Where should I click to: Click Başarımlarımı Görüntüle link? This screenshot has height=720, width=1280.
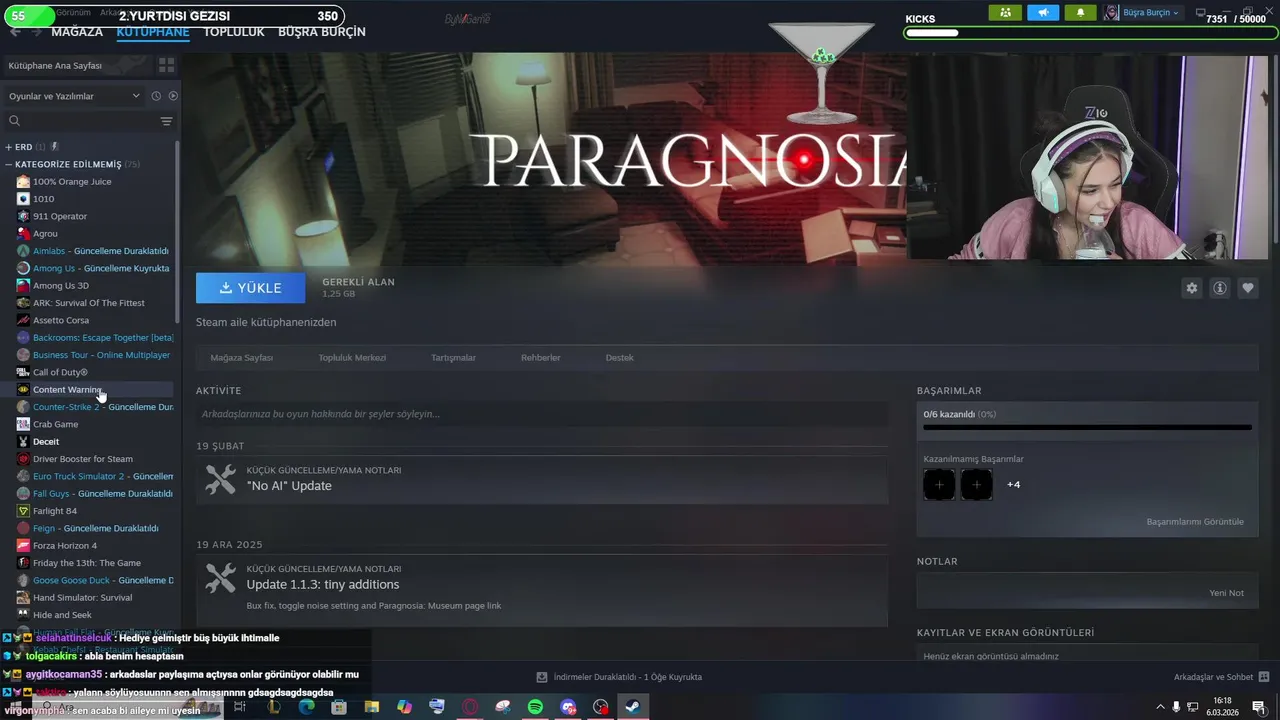(x=1195, y=522)
